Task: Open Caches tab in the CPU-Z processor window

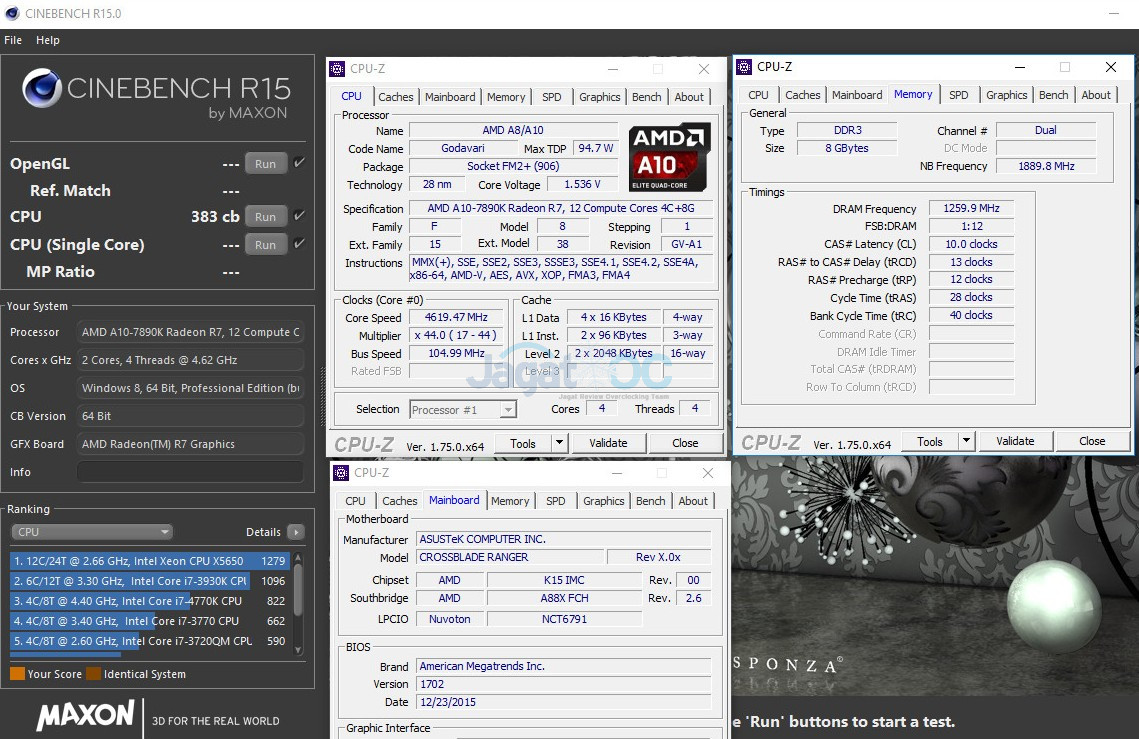Action: tap(395, 97)
